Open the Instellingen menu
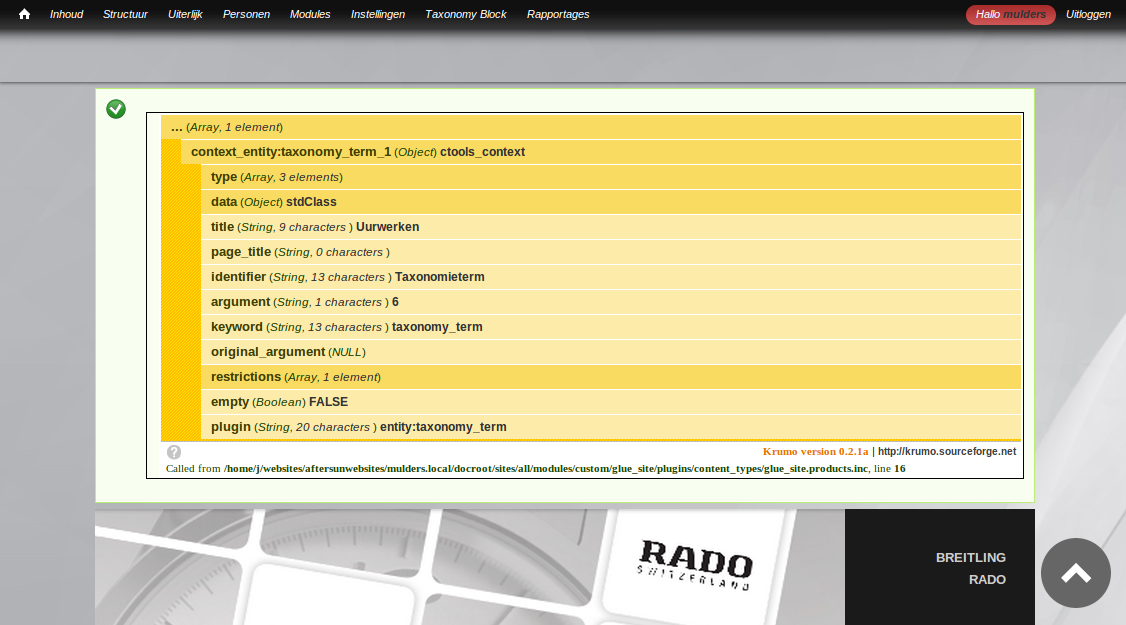The width and height of the screenshot is (1126, 625). [378, 14]
